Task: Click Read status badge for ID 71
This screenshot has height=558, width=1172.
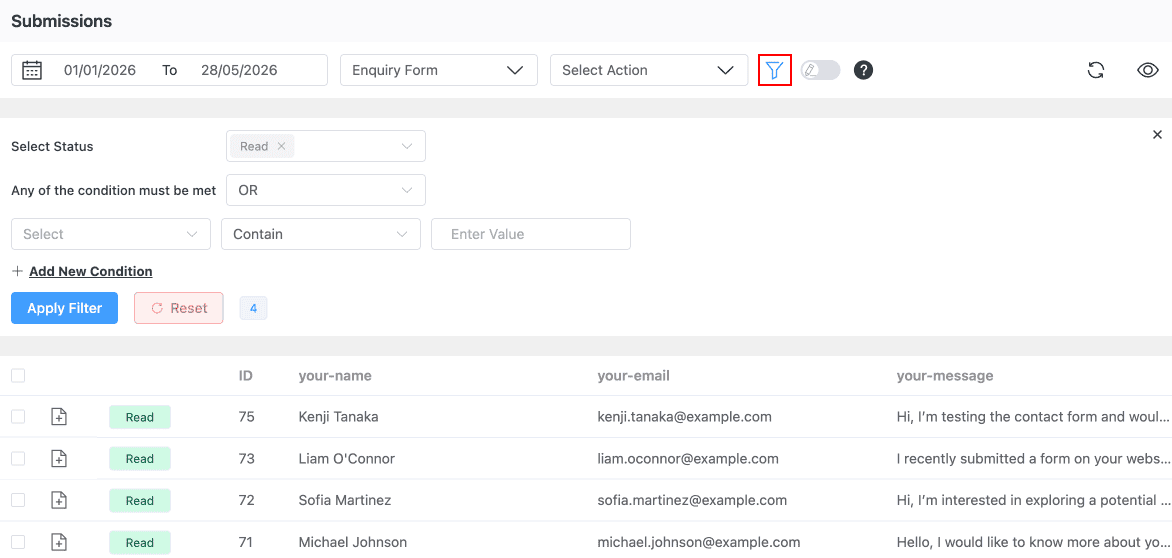Action: point(140,542)
